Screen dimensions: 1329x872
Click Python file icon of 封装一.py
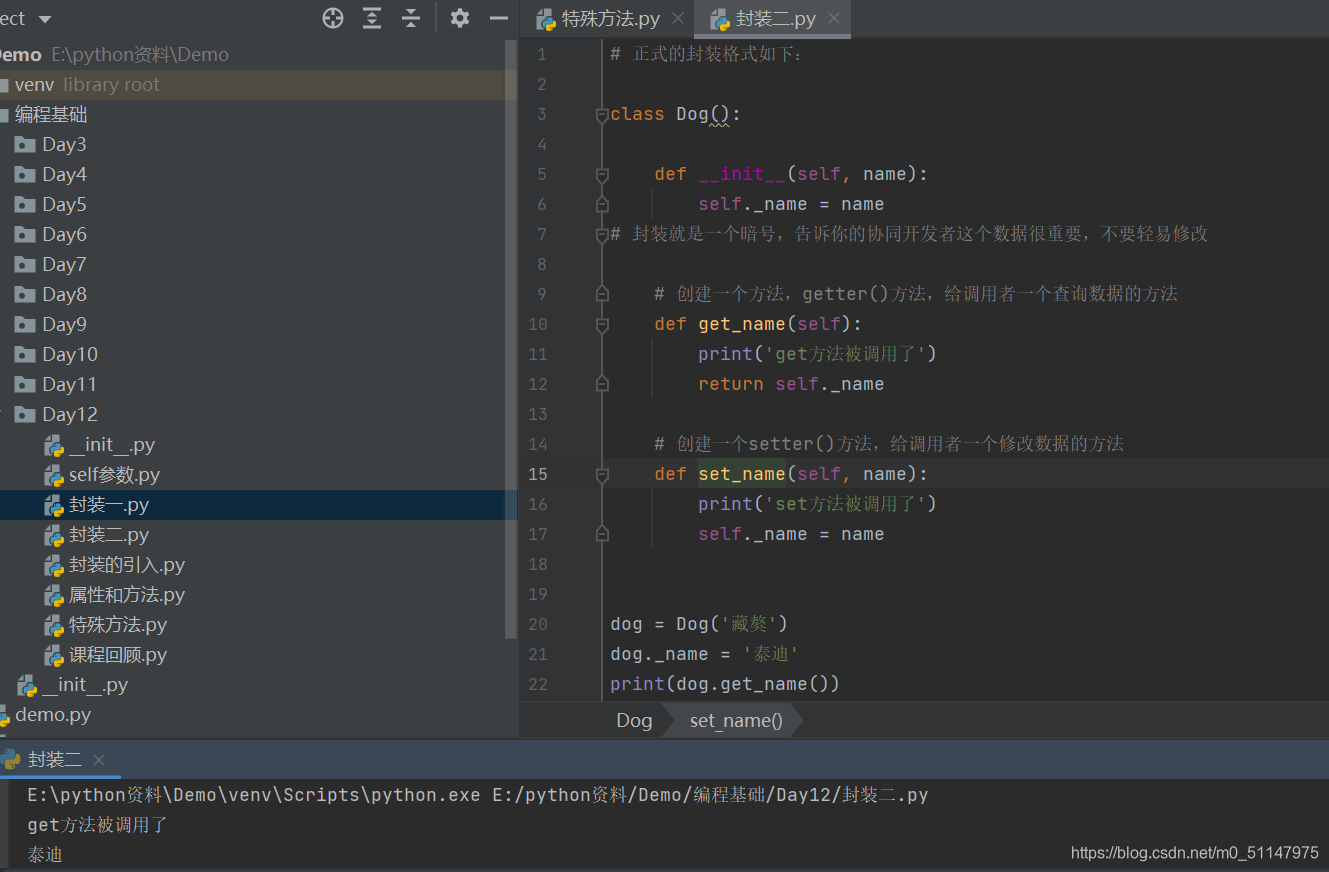coord(54,505)
